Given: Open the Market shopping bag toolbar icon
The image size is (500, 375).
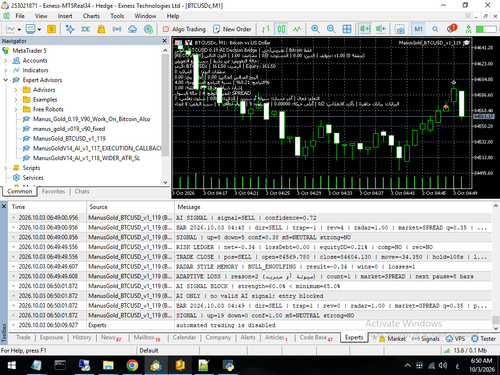Looking at the screenshot, I should [x=101, y=29].
